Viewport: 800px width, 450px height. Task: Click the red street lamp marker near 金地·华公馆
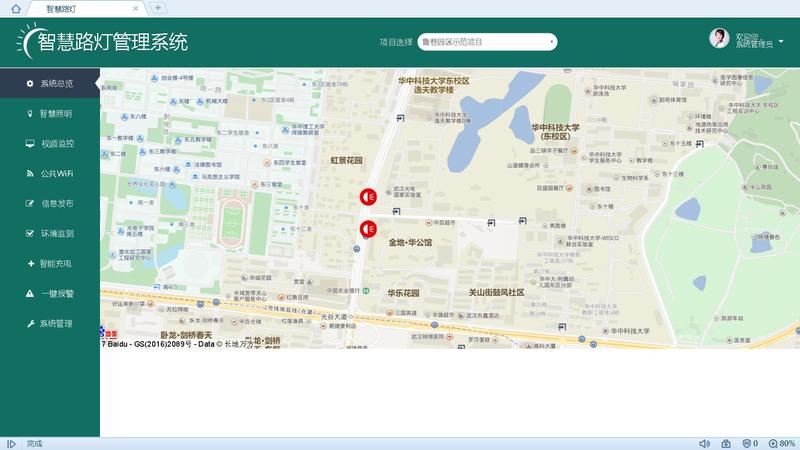point(368,229)
